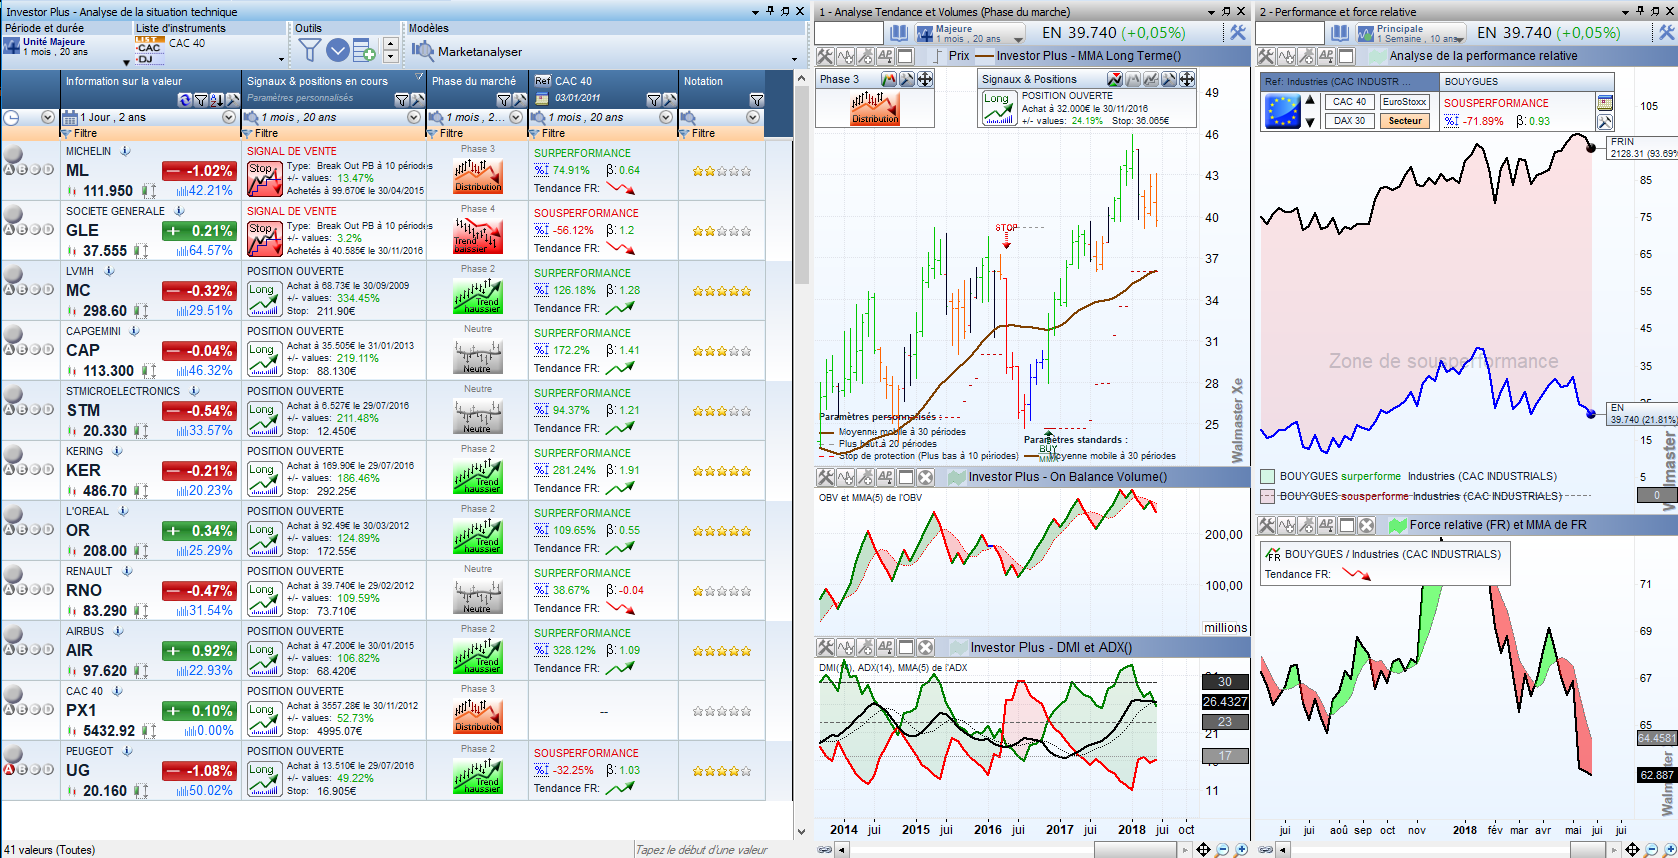This screenshot has width=1678, height=858.
Task: Click the European flag reference icon
Action: pos(1283,111)
